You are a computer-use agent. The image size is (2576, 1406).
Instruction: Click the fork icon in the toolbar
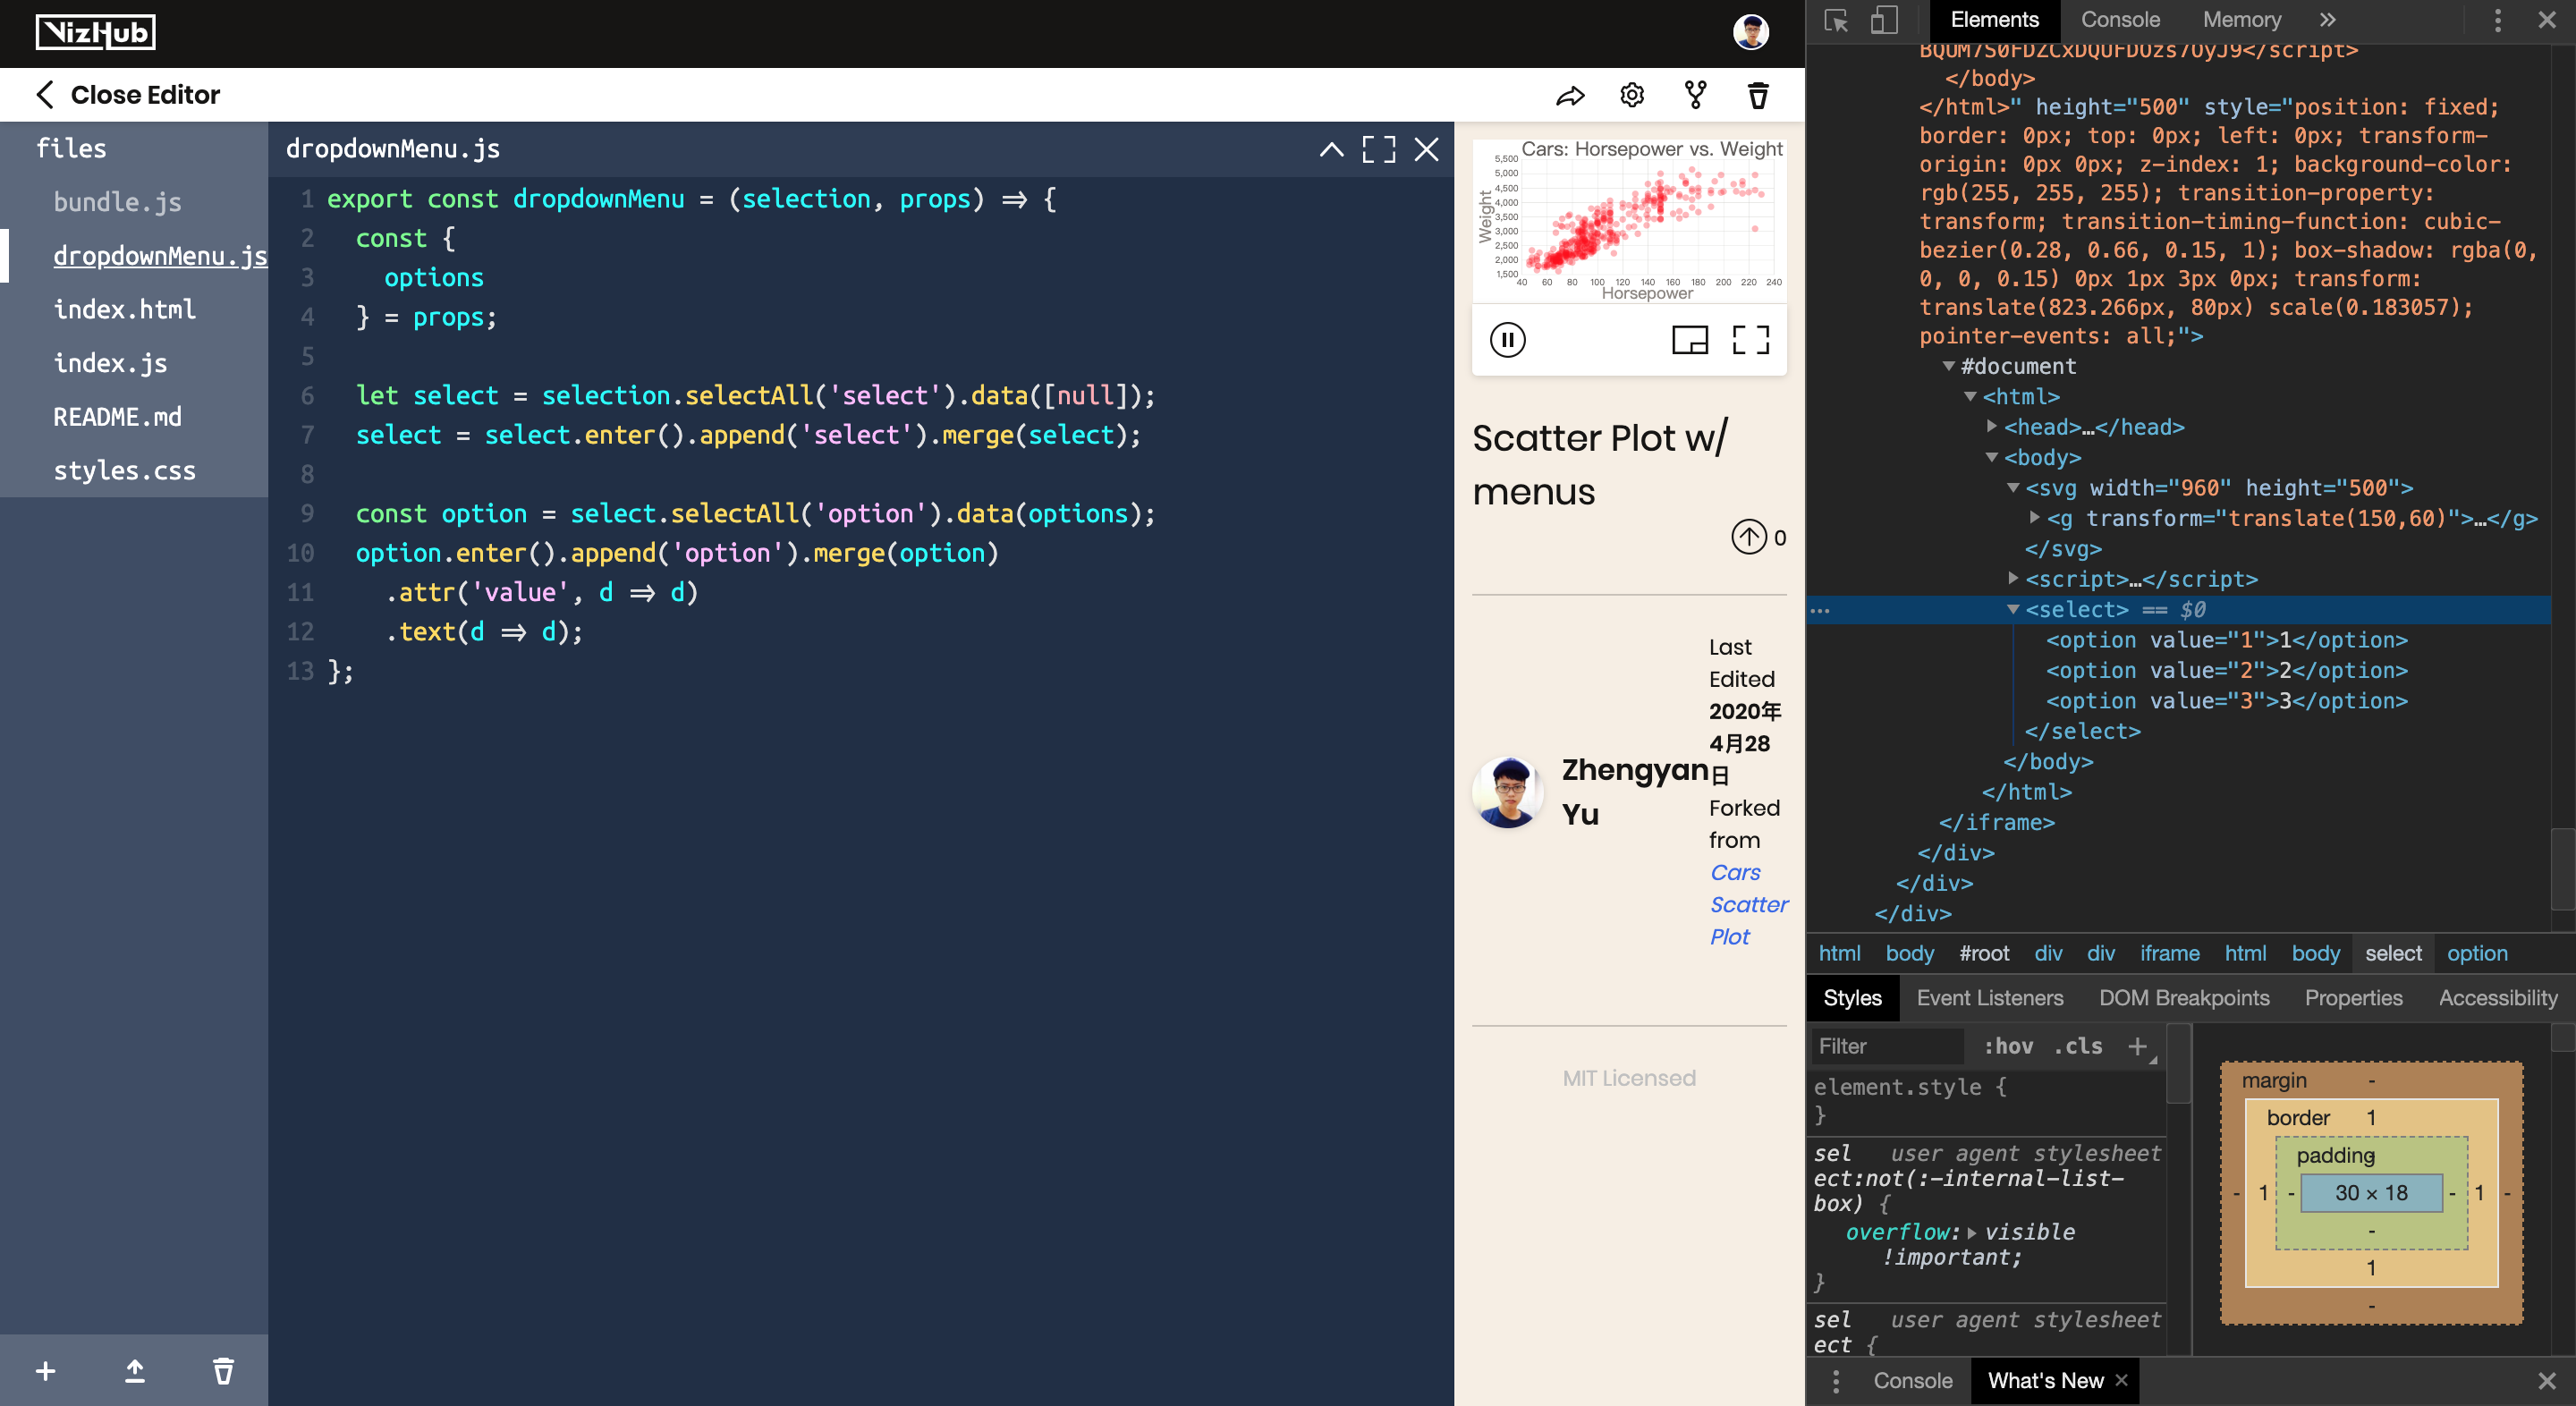(x=1695, y=95)
